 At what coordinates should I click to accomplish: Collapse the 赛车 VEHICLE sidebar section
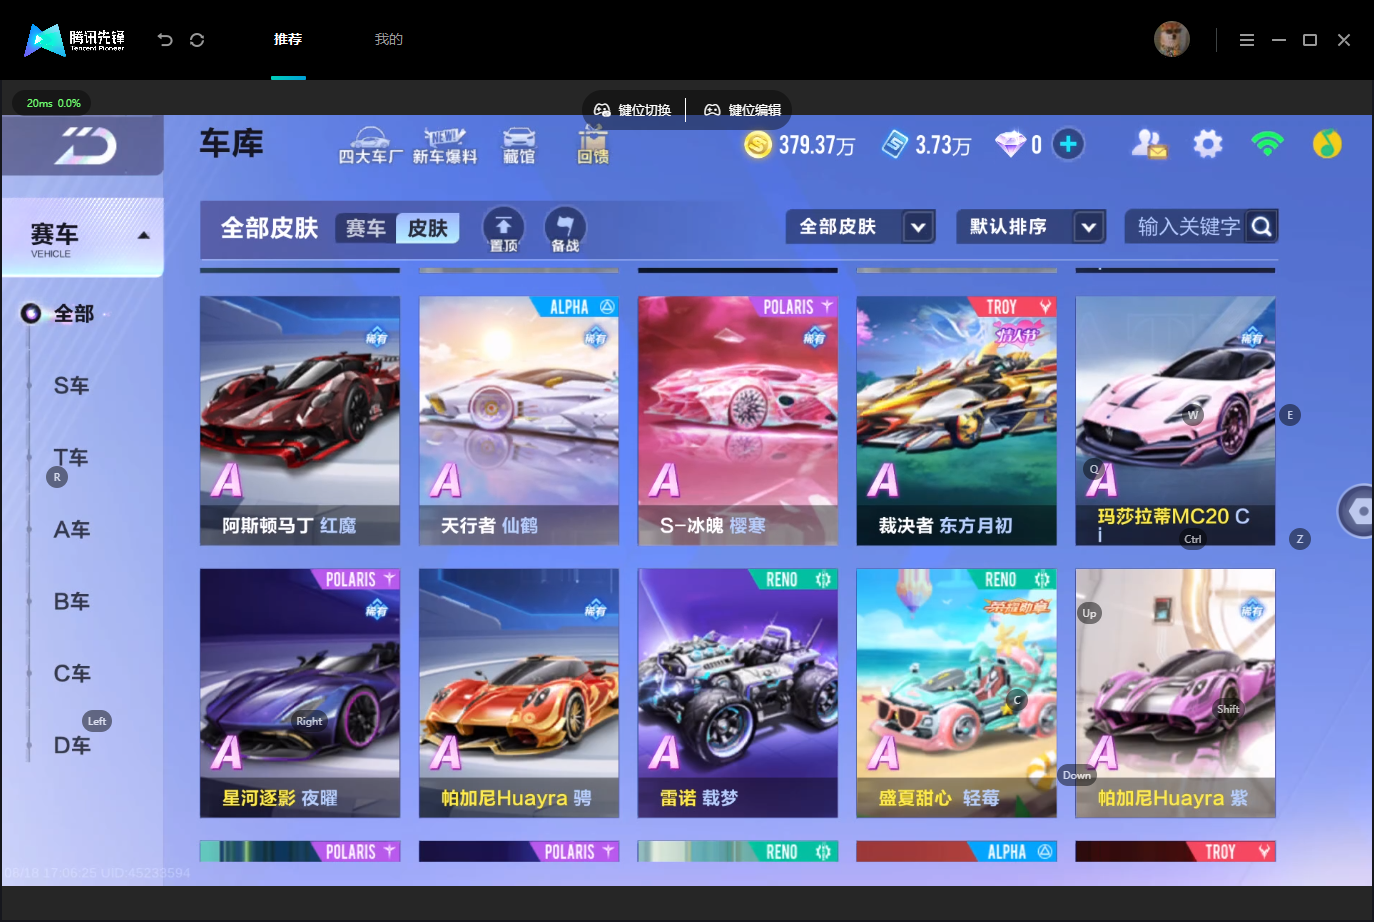(83, 238)
